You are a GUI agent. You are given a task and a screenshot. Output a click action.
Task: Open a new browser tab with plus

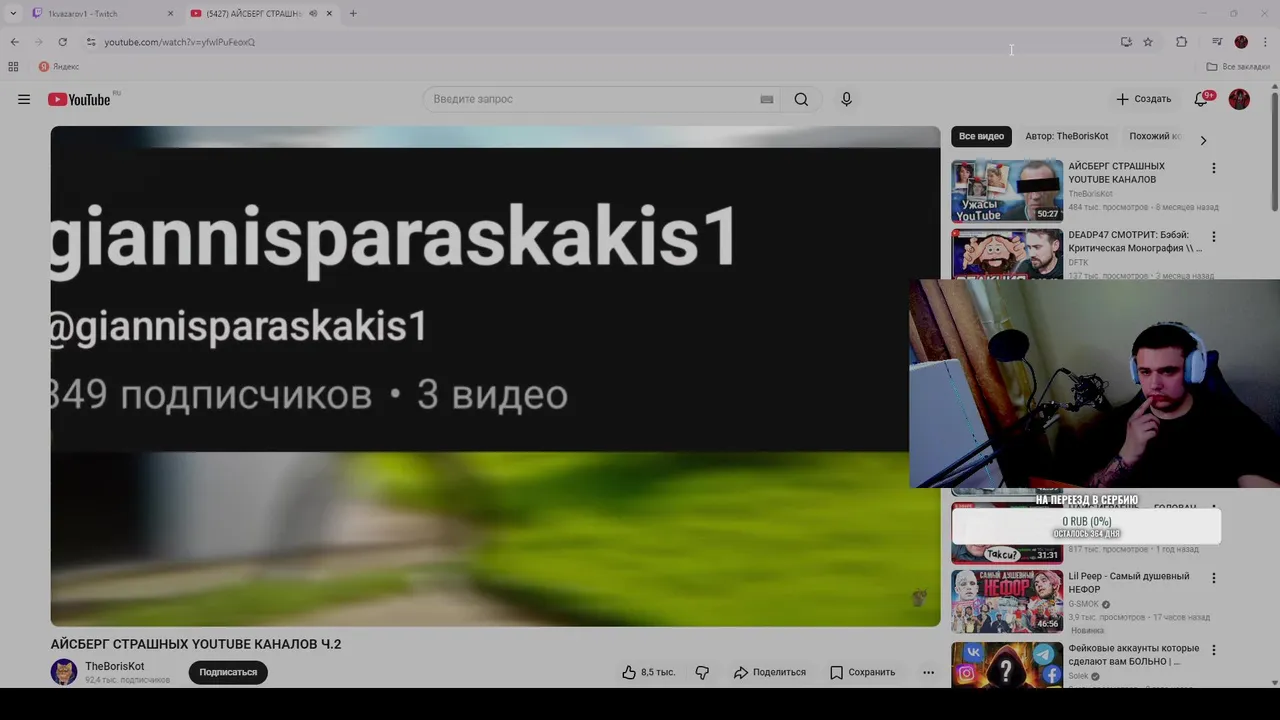click(353, 14)
